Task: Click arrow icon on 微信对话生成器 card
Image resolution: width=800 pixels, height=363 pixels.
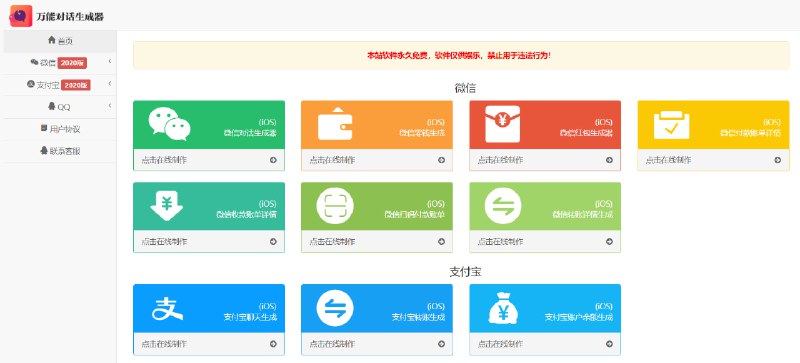Action: click(273, 160)
